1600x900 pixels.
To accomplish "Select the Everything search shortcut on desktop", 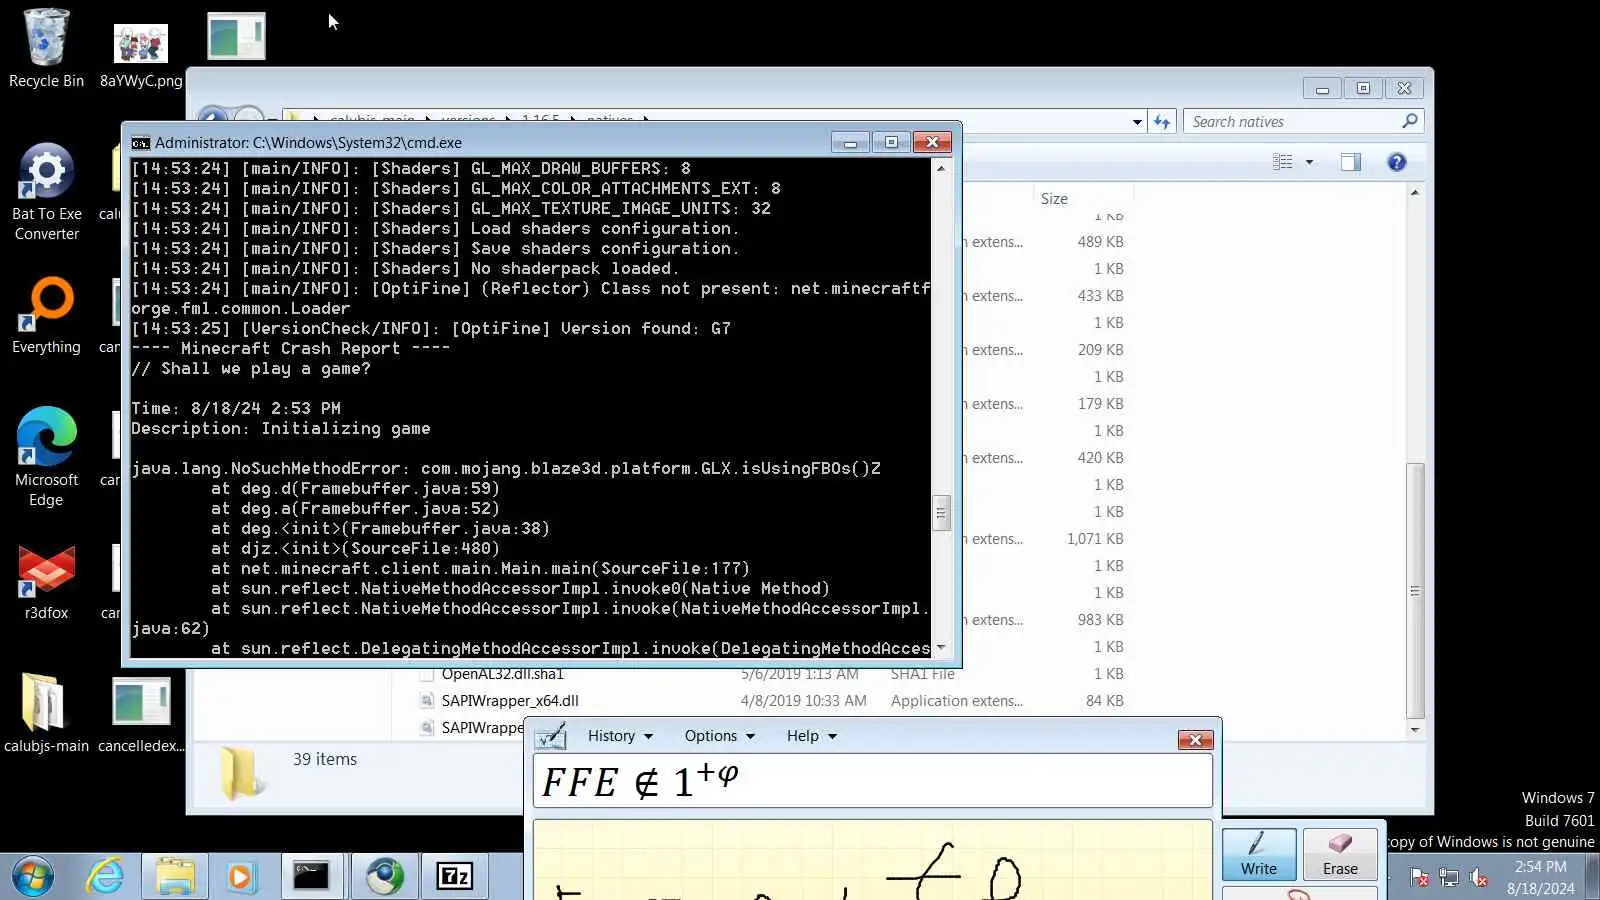I will tap(46, 316).
